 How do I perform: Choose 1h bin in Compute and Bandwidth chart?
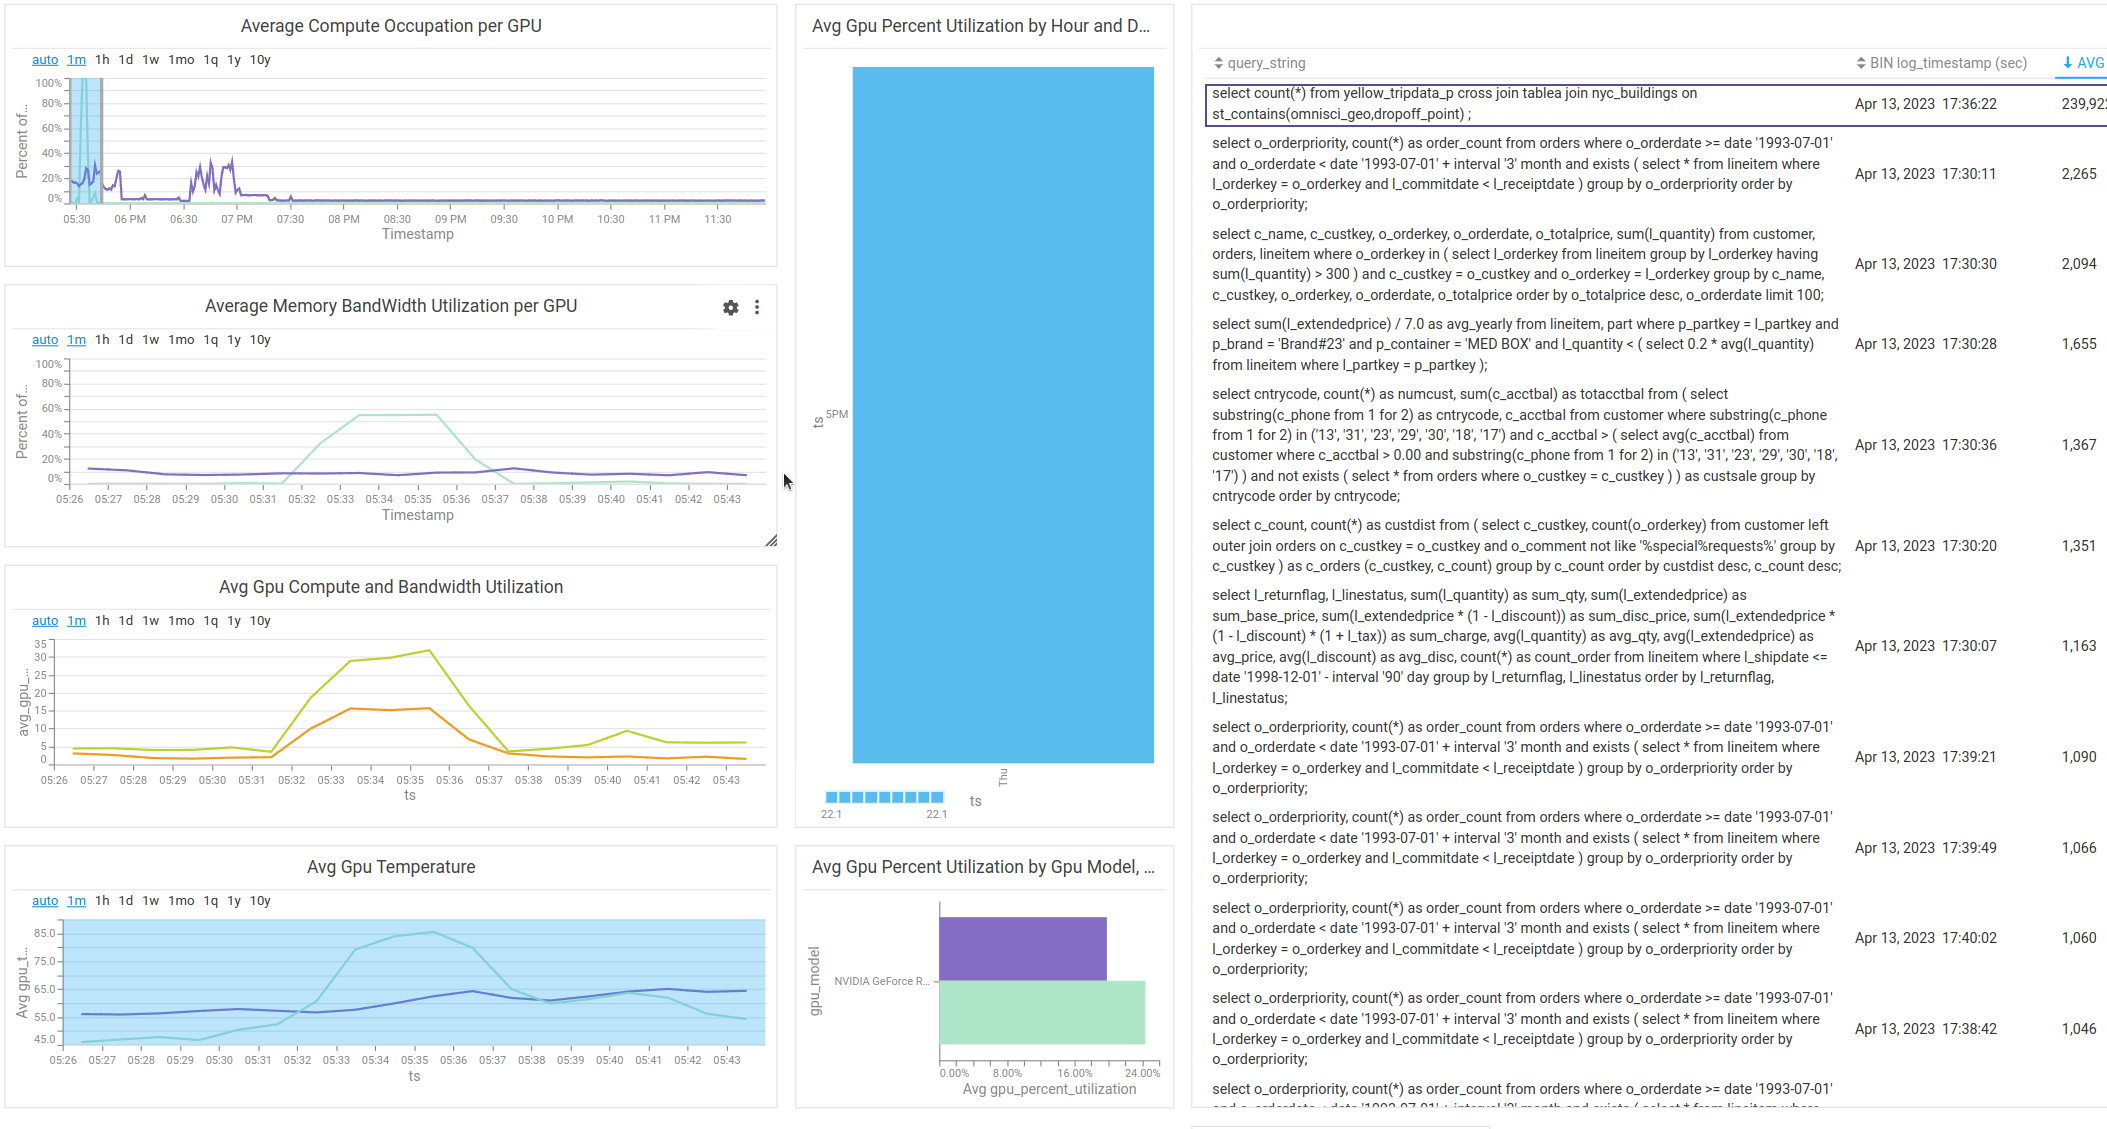103,621
